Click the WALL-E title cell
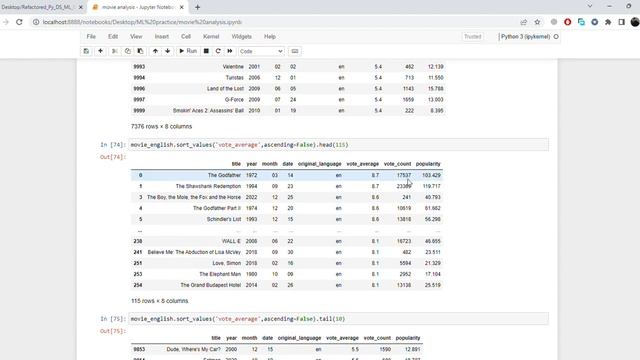Image resolution: width=640 pixels, height=360 pixels. pos(231,241)
